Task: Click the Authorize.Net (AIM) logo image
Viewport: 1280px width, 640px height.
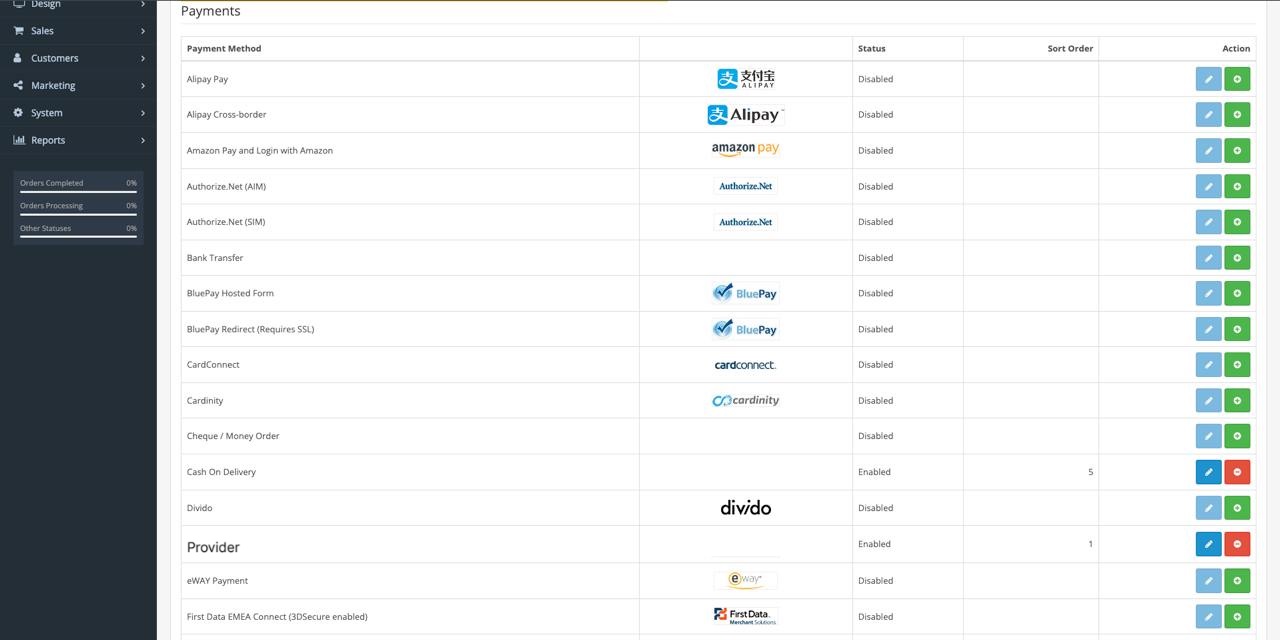Action: pyautogui.click(x=745, y=186)
